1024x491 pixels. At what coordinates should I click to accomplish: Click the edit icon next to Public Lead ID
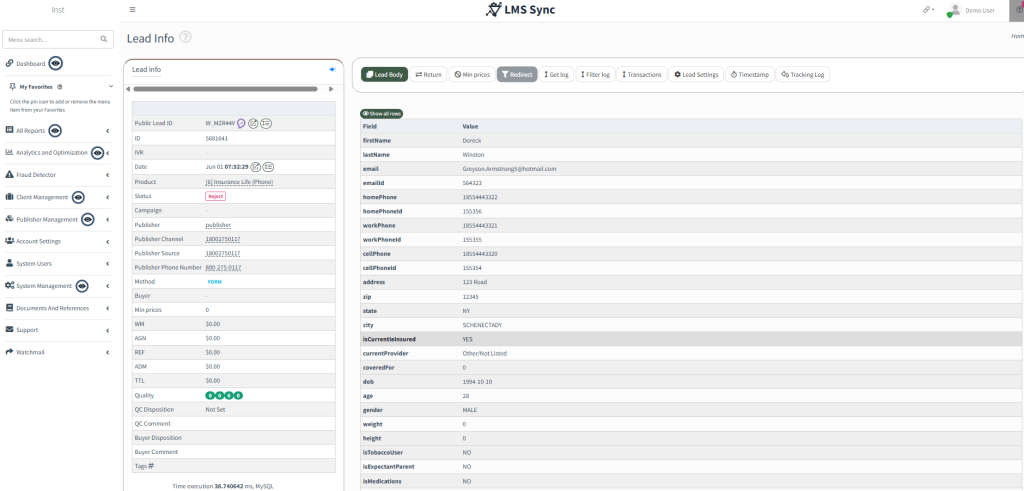(253, 123)
